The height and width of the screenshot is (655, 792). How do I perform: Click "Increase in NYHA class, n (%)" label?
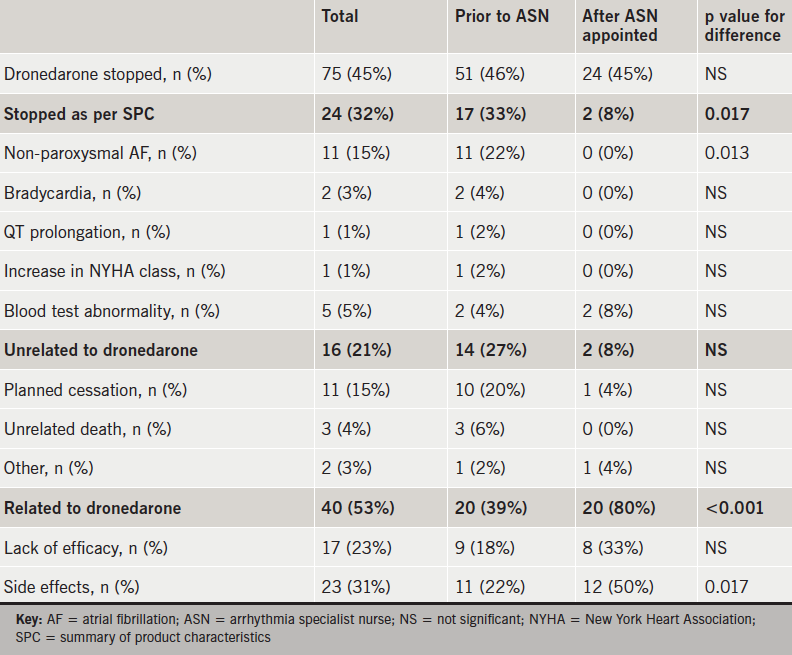click(x=114, y=272)
